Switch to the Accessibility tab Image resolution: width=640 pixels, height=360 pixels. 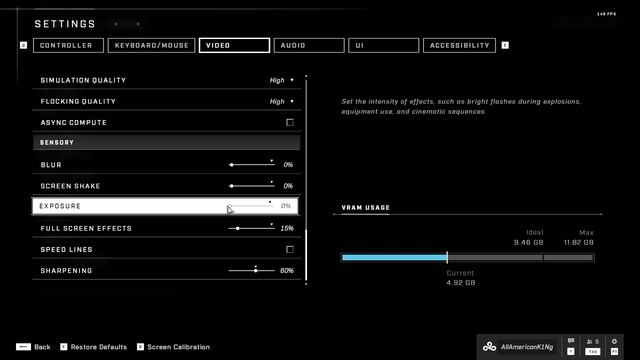[459, 45]
